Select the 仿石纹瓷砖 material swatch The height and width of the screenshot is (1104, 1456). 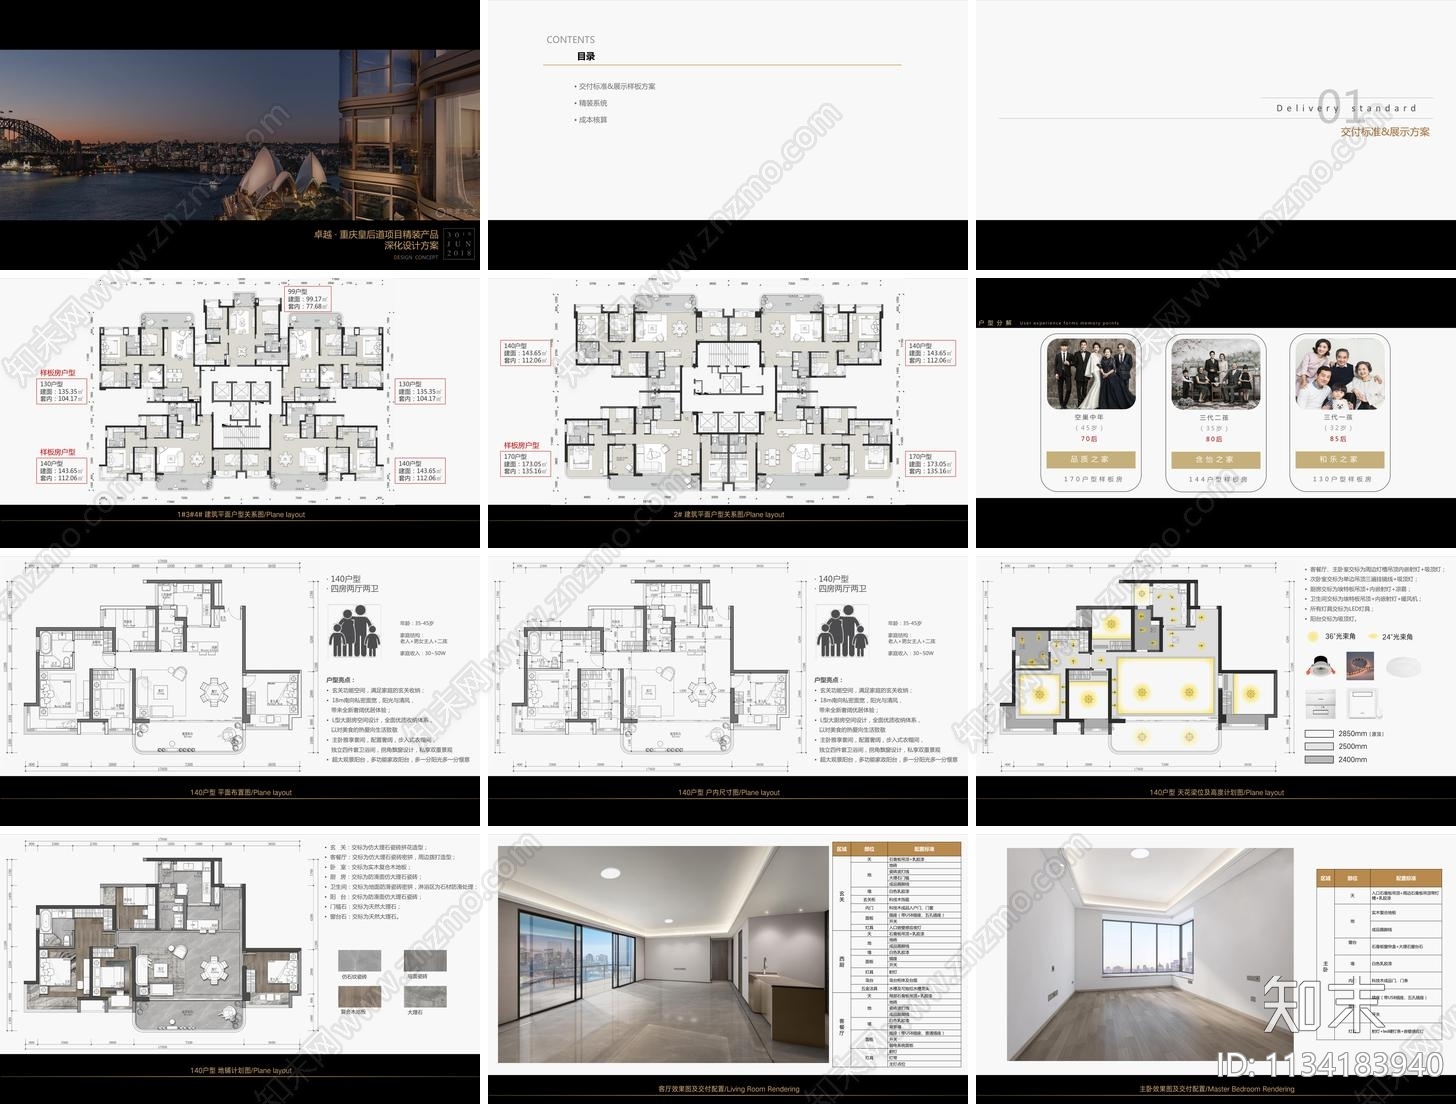coord(359,961)
